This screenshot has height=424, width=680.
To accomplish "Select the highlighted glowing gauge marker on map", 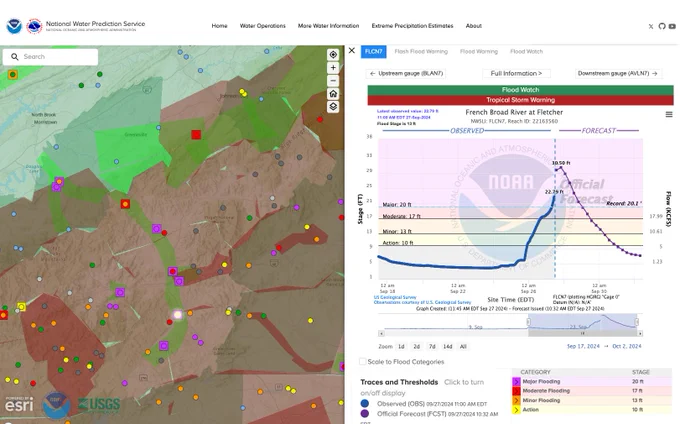I will coord(178,314).
